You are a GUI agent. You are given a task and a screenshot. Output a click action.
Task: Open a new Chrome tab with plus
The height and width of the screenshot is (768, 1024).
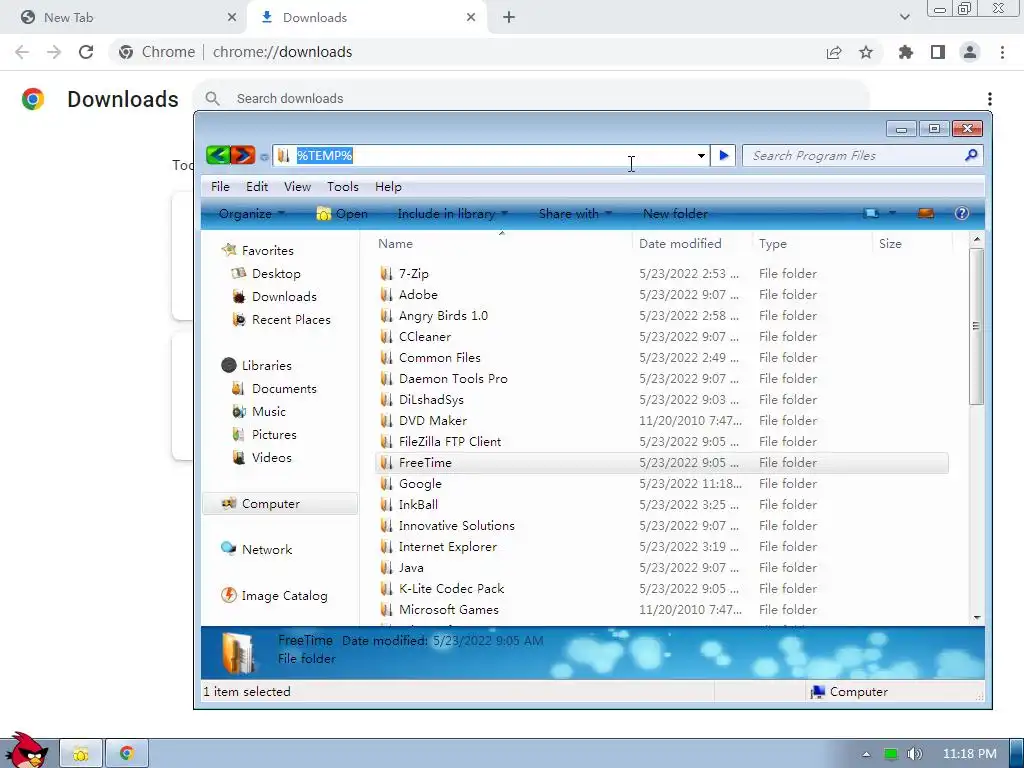[x=509, y=18]
